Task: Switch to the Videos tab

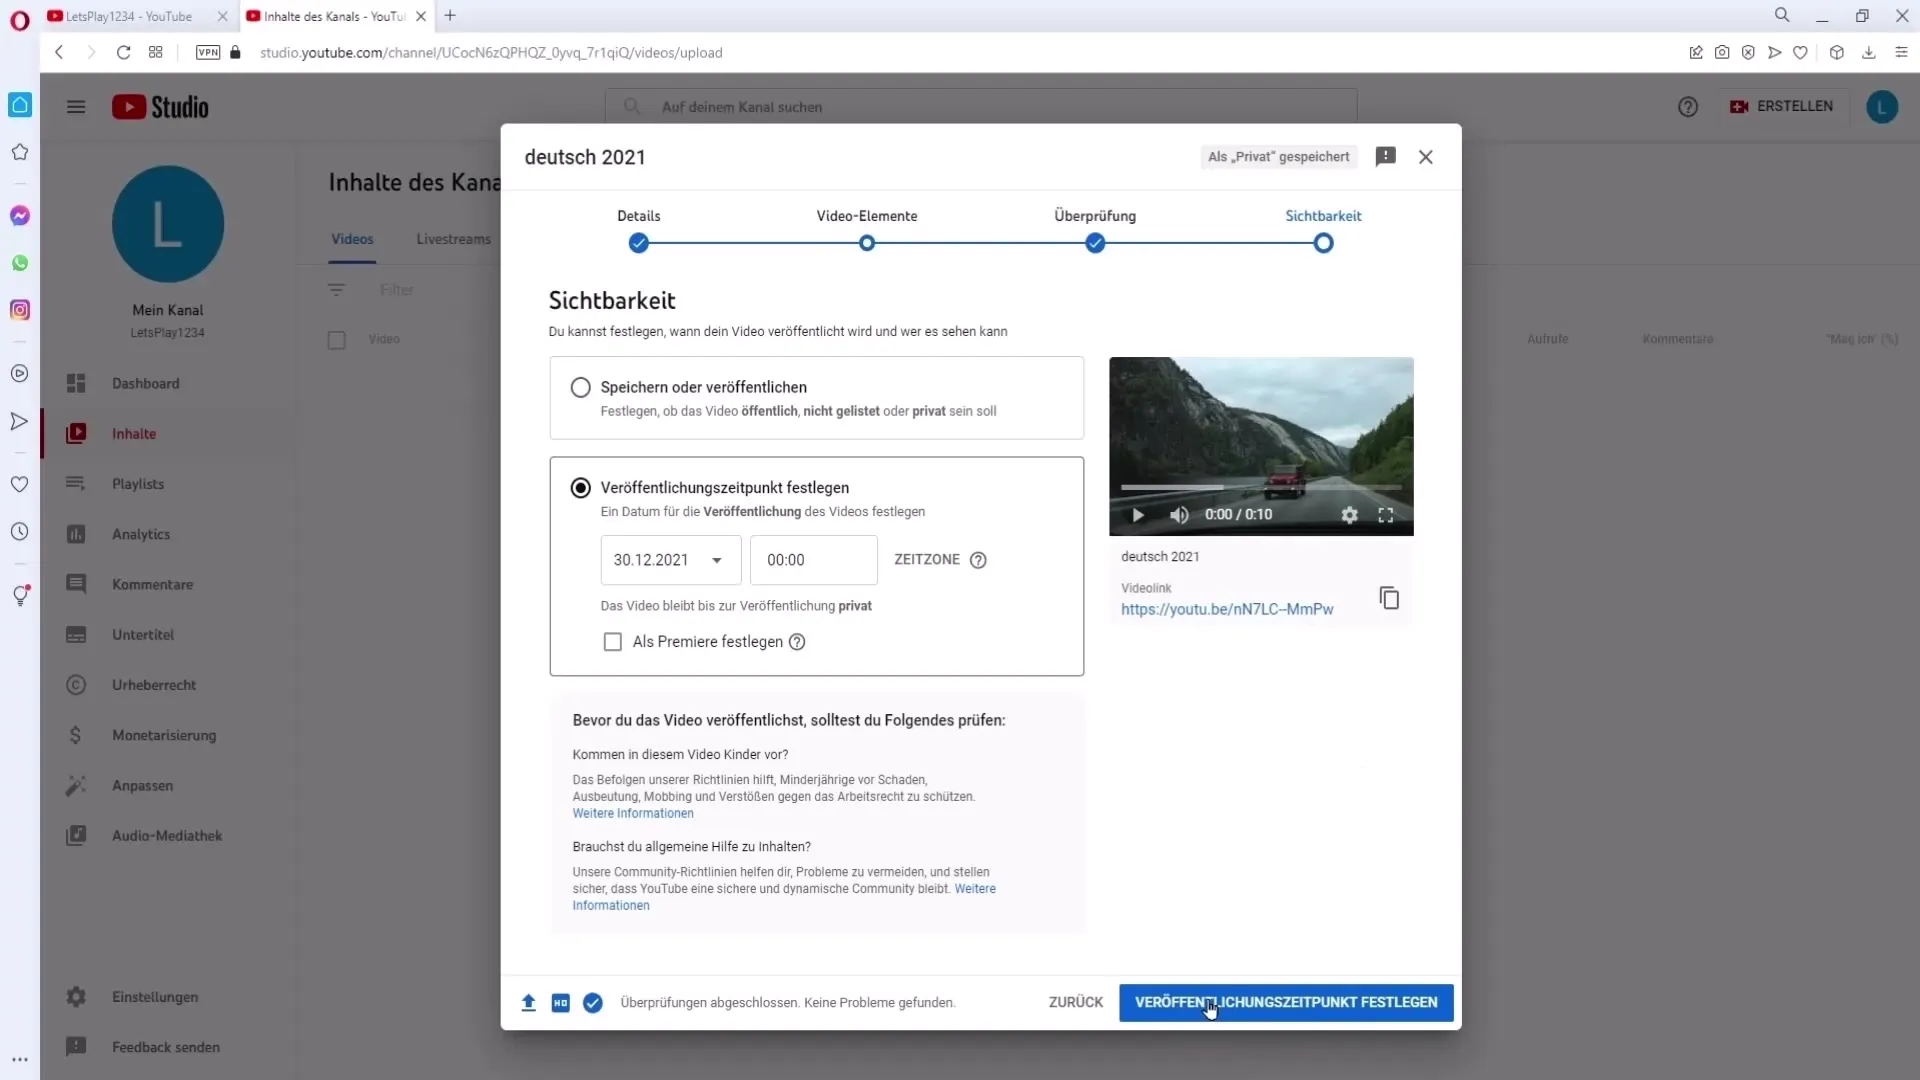Action: pos(352,239)
